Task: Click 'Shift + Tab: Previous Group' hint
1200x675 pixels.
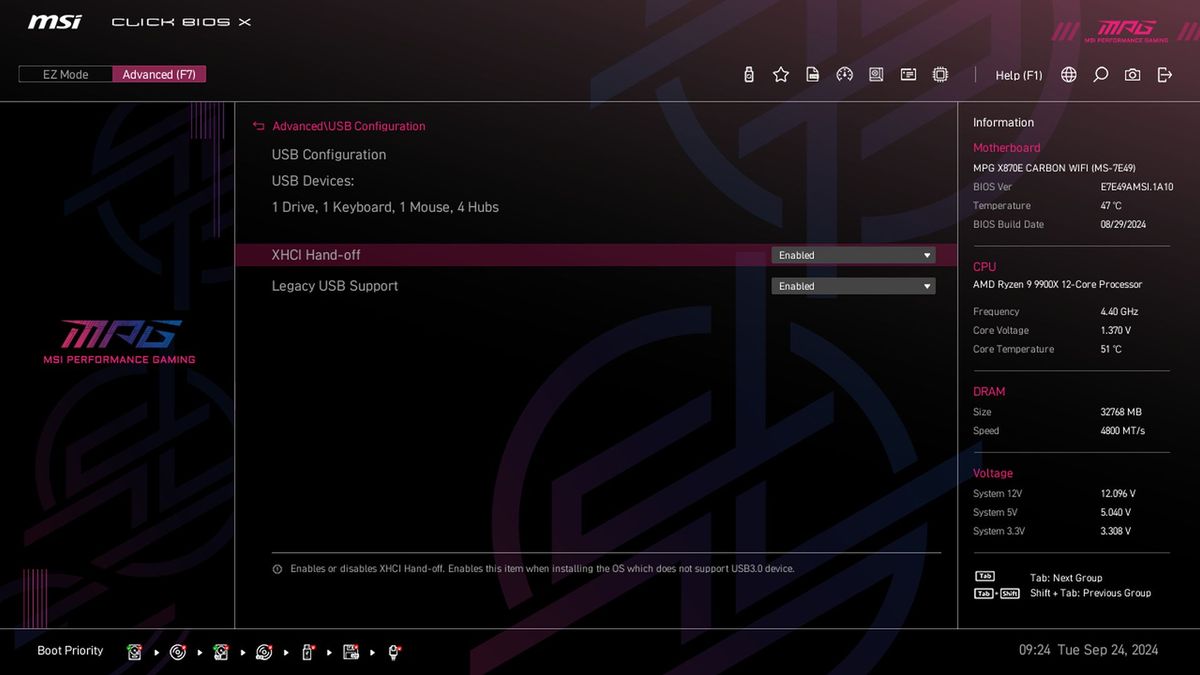Action: pos(1090,593)
